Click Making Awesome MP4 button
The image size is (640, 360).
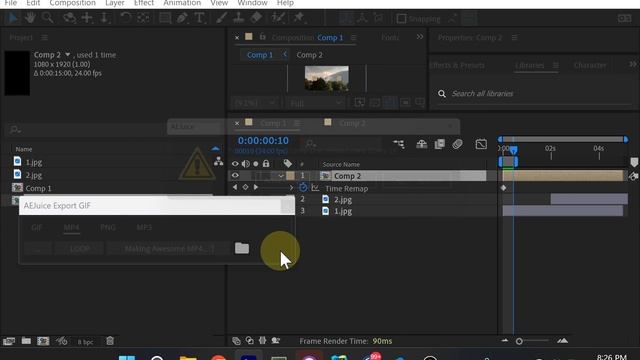(169, 248)
